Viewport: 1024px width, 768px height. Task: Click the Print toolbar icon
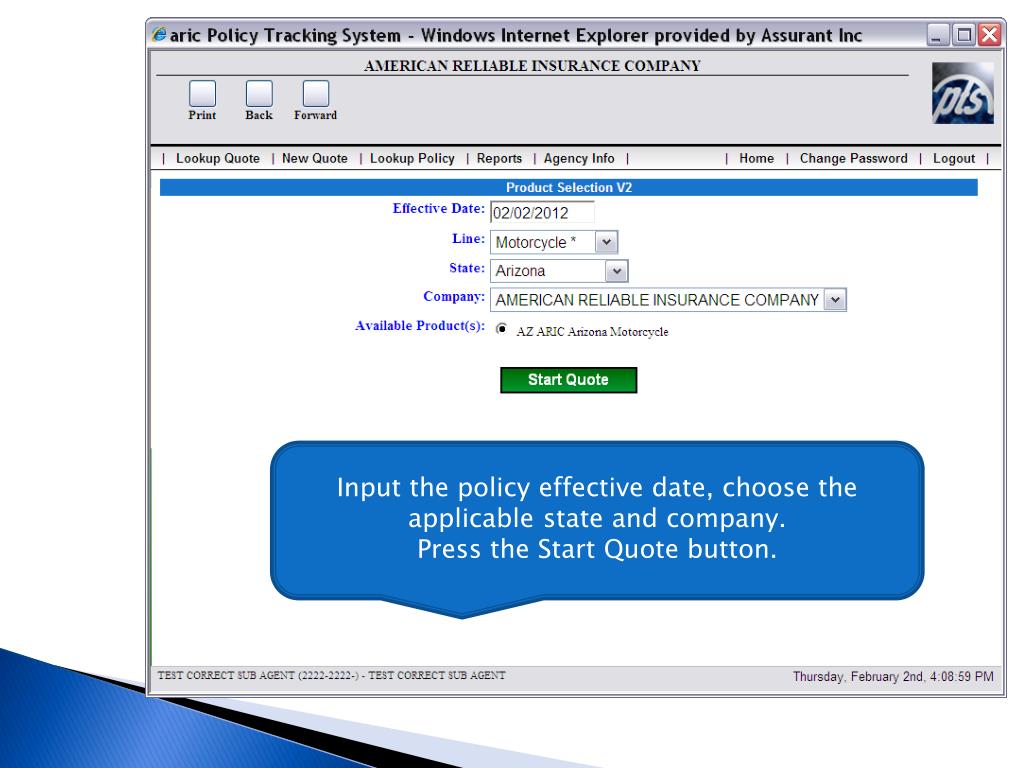tap(202, 93)
